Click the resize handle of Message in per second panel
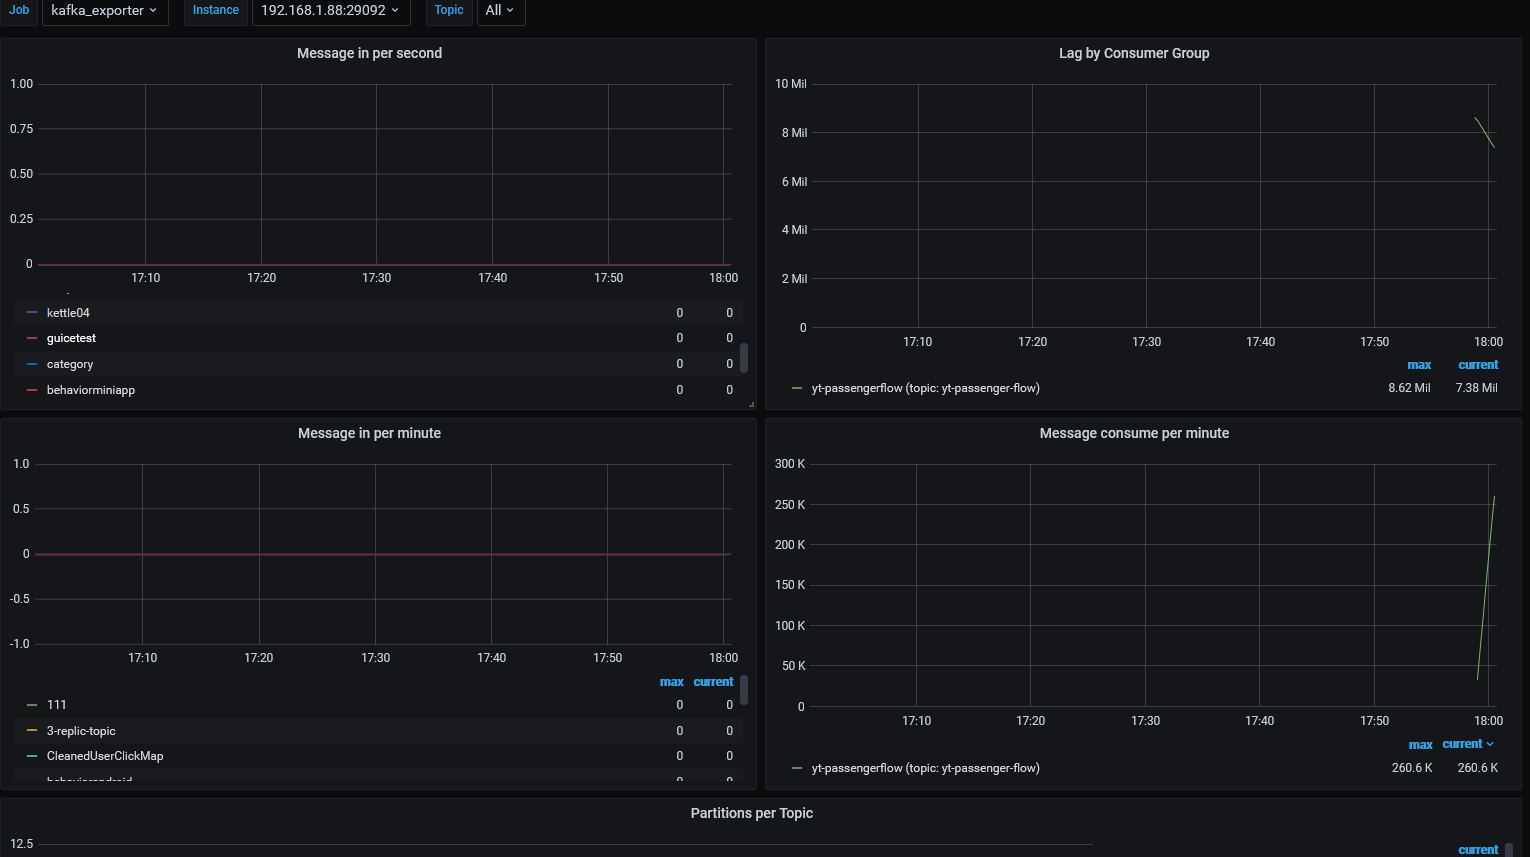Image resolution: width=1530 pixels, height=857 pixels. (x=751, y=405)
